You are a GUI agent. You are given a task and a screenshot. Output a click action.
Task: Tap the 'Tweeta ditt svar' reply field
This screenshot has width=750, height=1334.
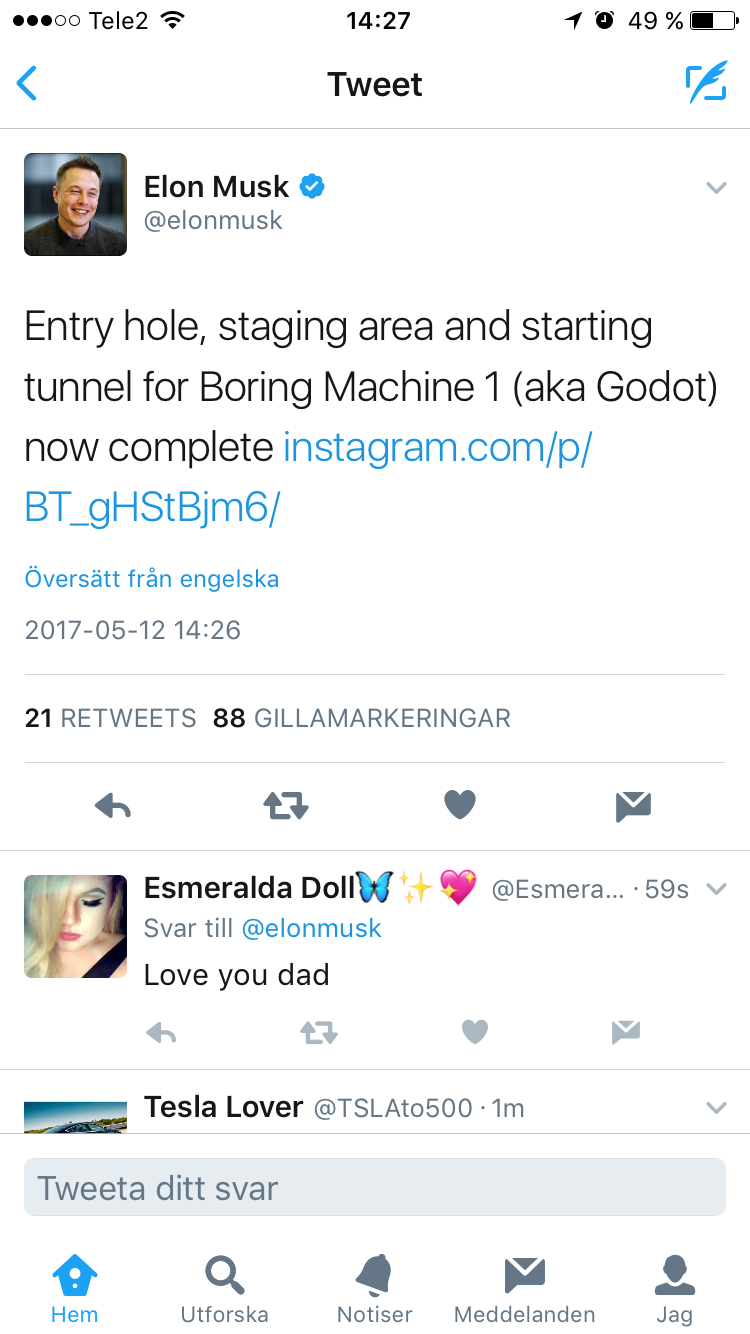click(375, 1188)
